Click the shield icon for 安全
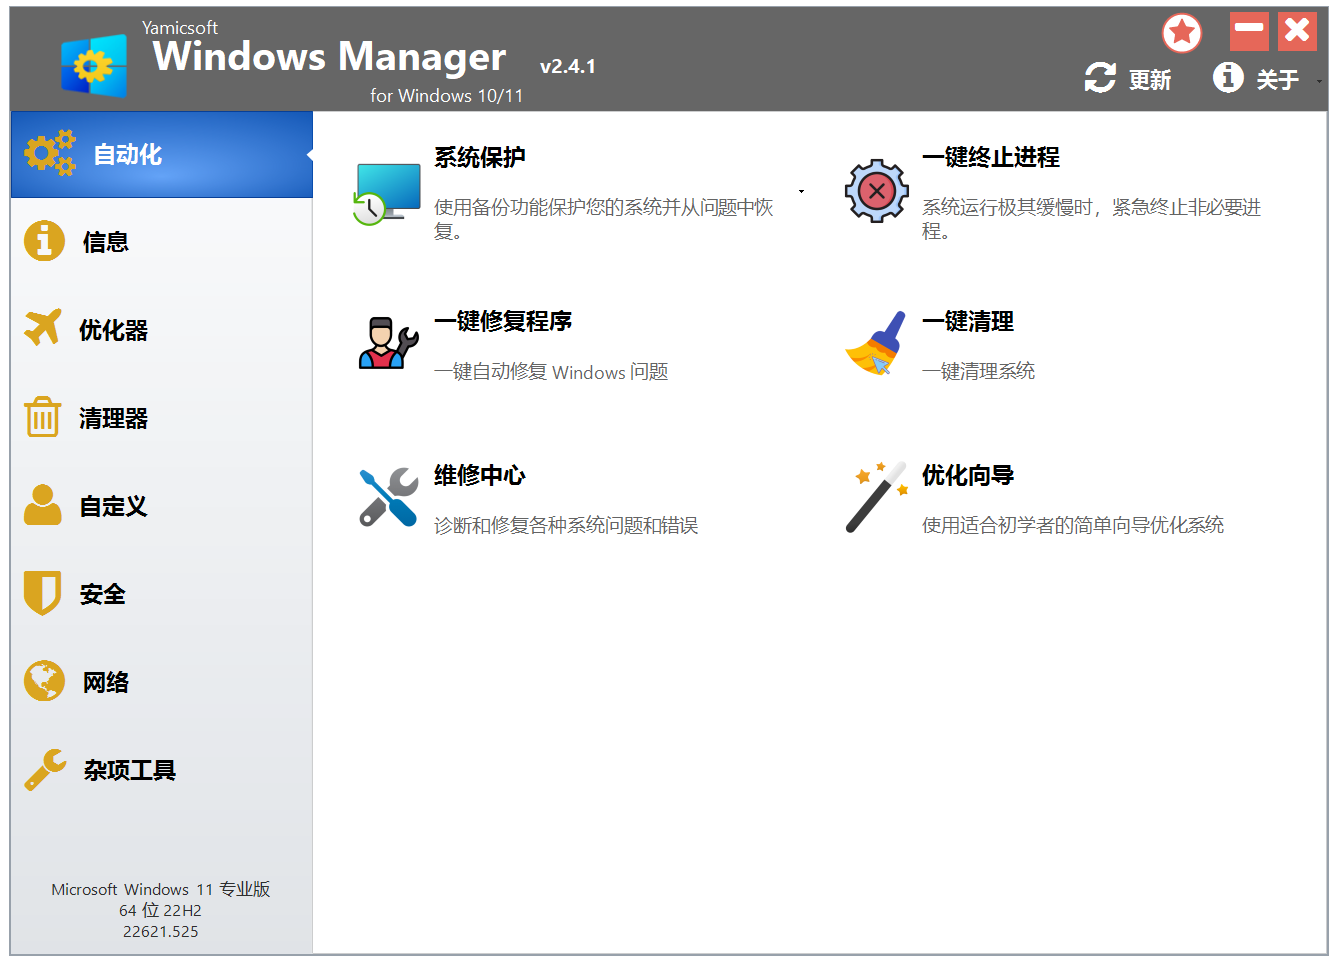 (43, 593)
